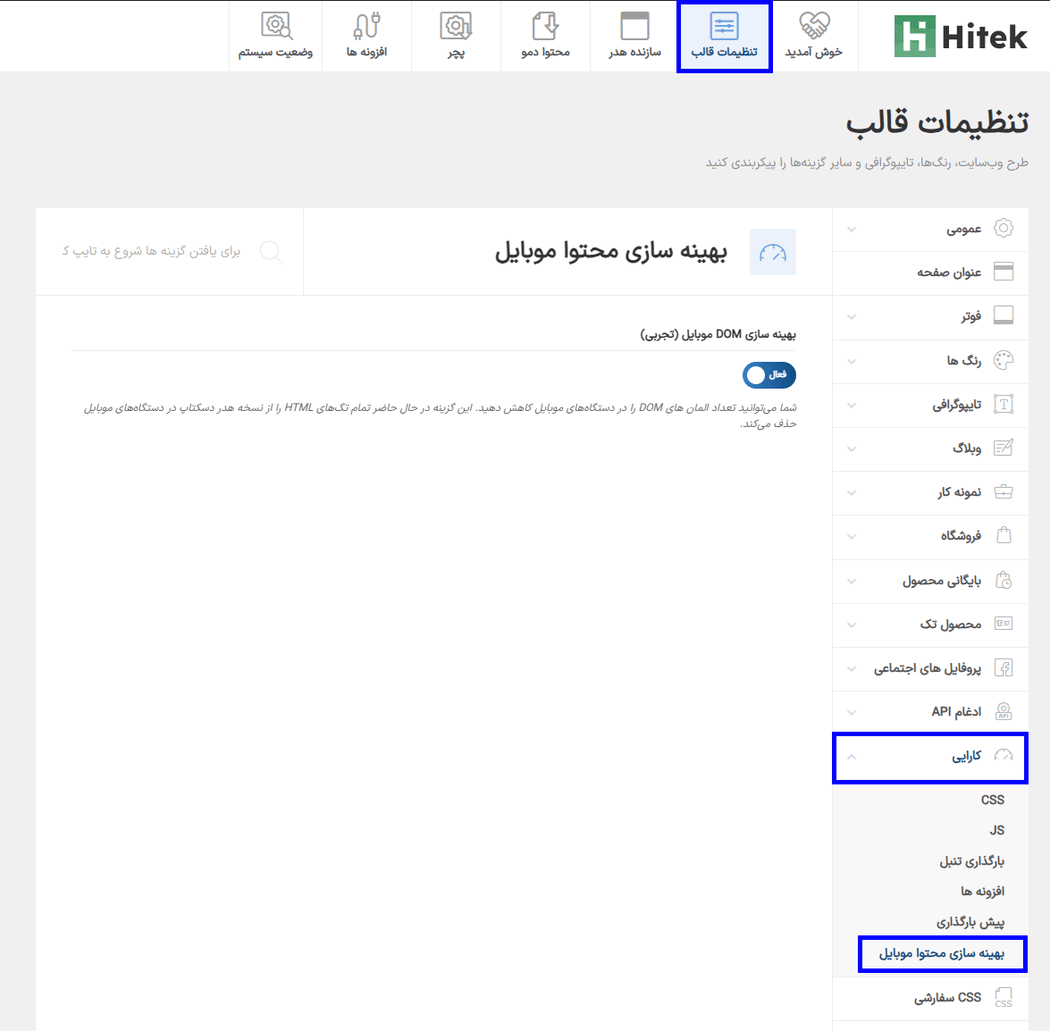Expand the پروفایل های اجتماعی chevron
The height and width of the screenshot is (1031, 1050).
coord(851,668)
